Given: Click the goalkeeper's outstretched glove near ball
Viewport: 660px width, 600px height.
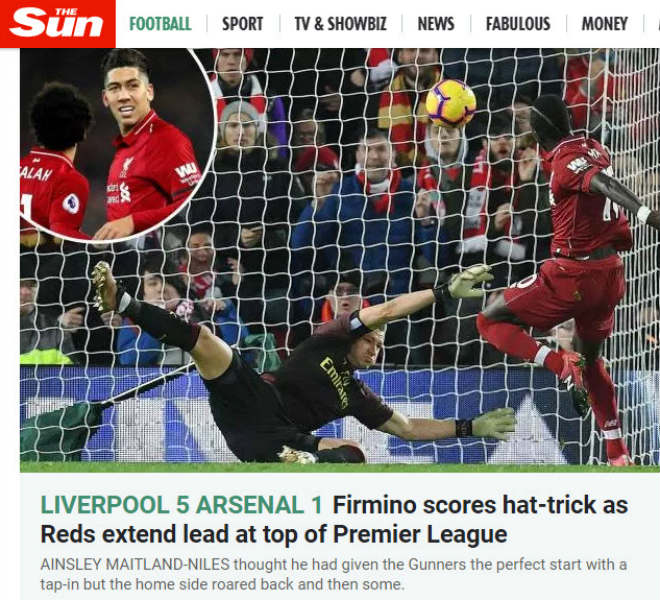Looking at the screenshot, I should click(x=470, y=281).
